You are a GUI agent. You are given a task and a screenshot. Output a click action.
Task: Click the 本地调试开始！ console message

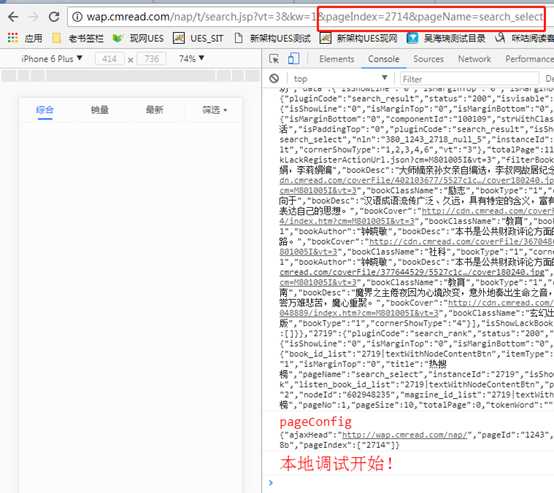click(336, 463)
